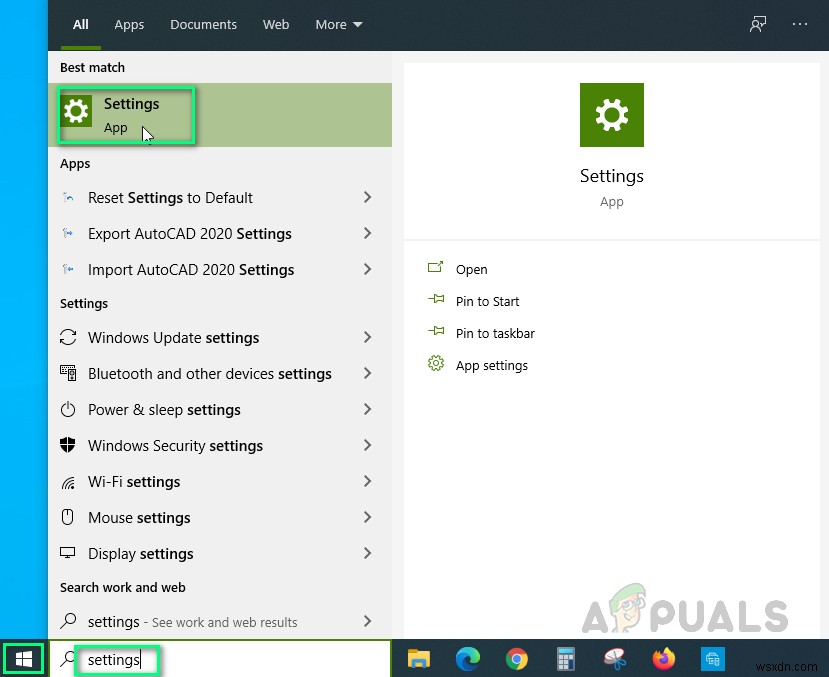Open the More dropdown in the search bar
This screenshot has width=829, height=677.
point(338,24)
